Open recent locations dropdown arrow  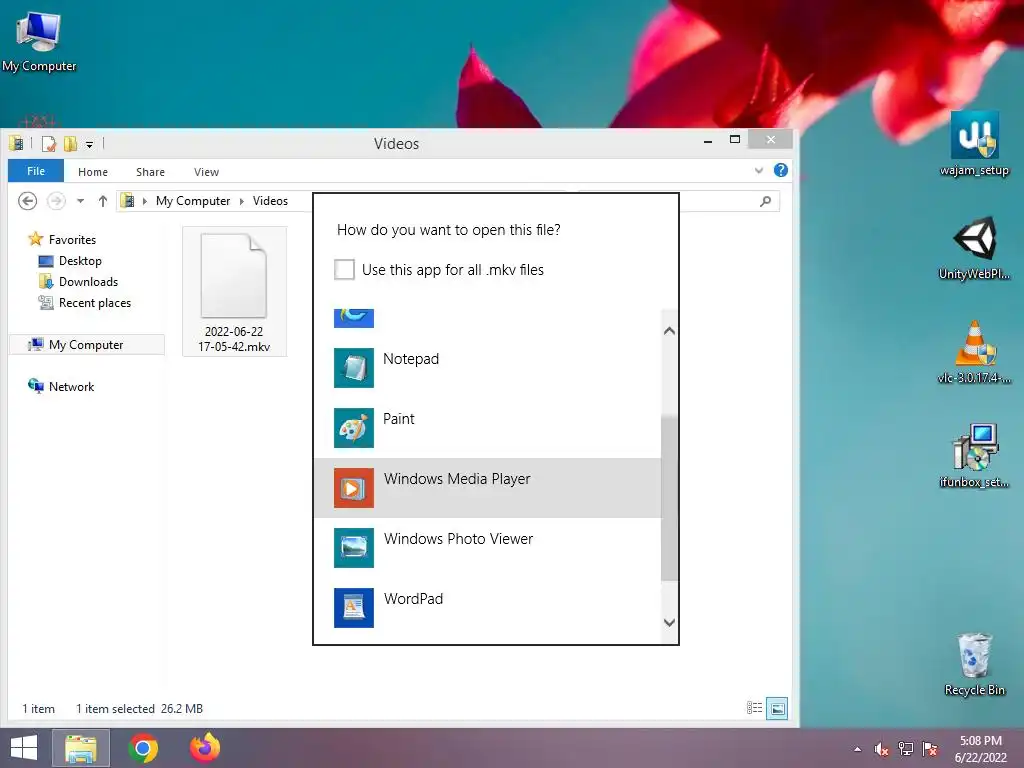80,201
